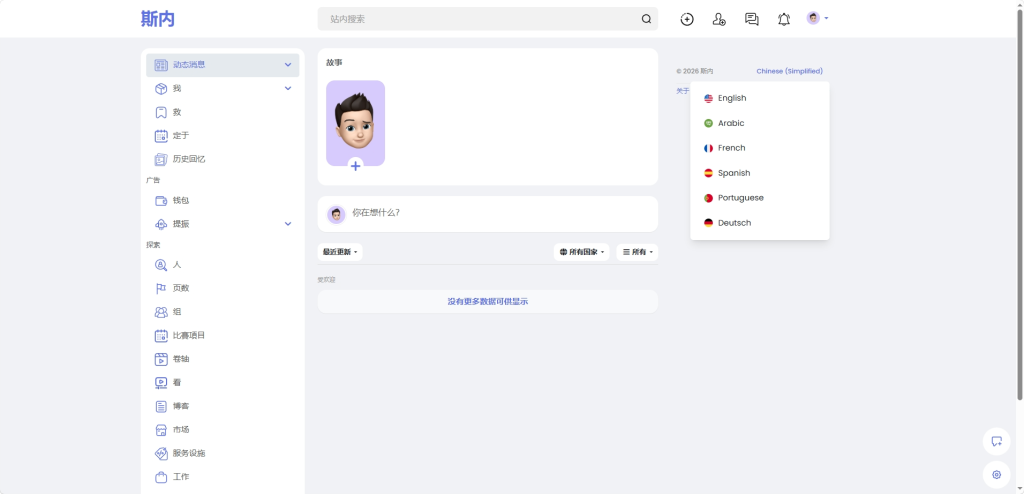The width and height of the screenshot is (1024, 494).
Task: Open the 定于 scheduled calendar icon
Action: (x=161, y=136)
